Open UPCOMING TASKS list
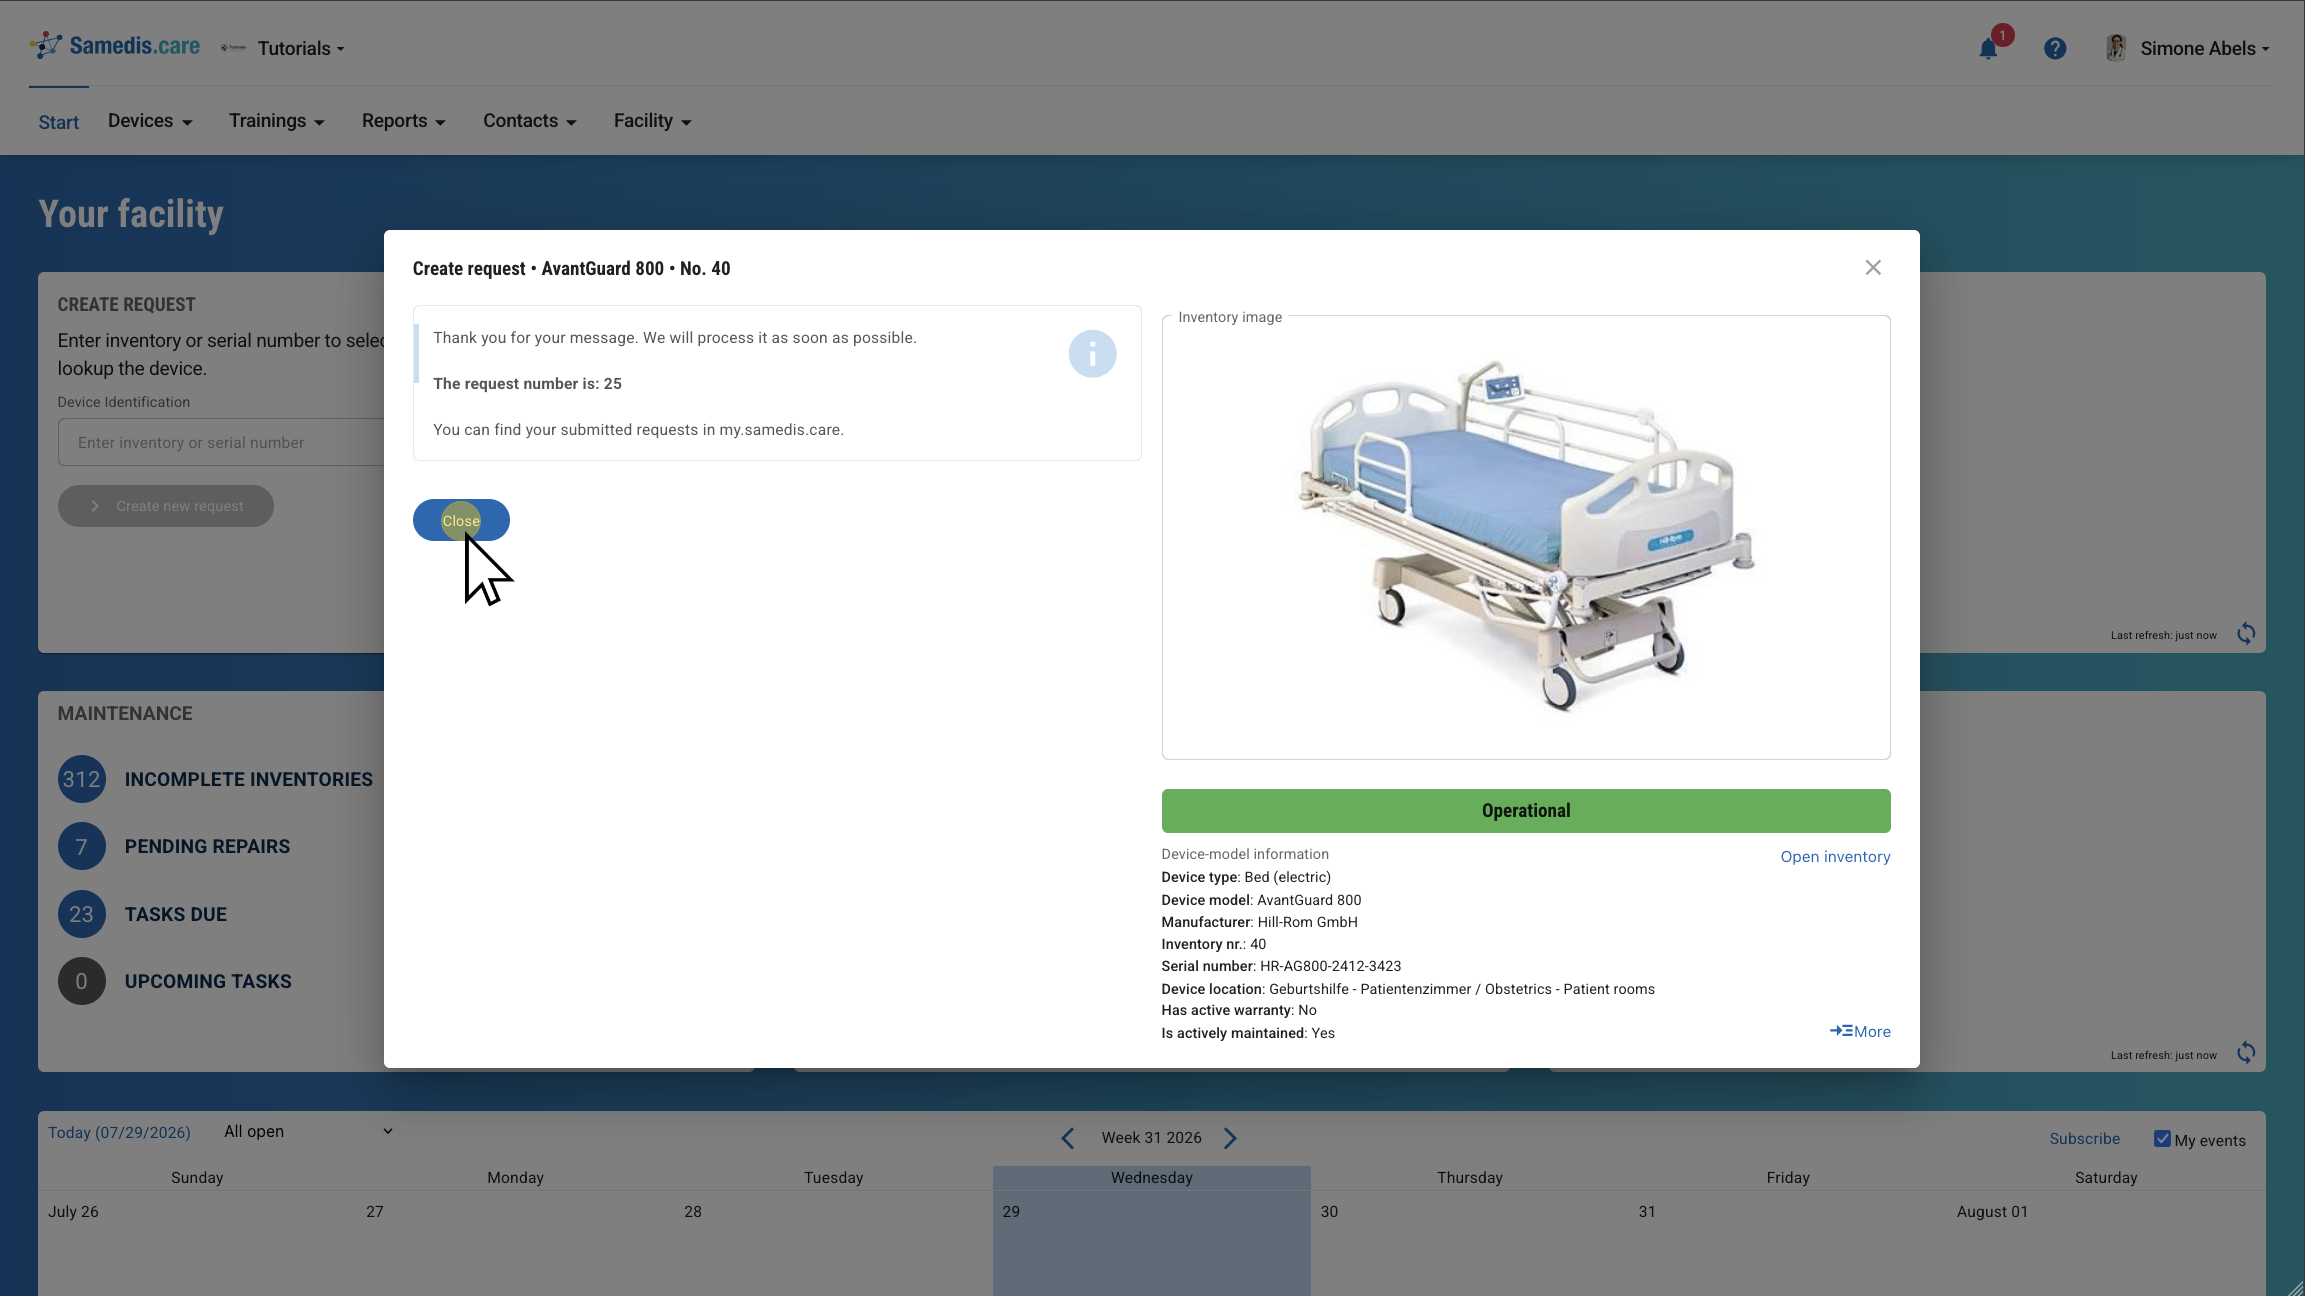This screenshot has width=2305, height=1296. pos(208,981)
